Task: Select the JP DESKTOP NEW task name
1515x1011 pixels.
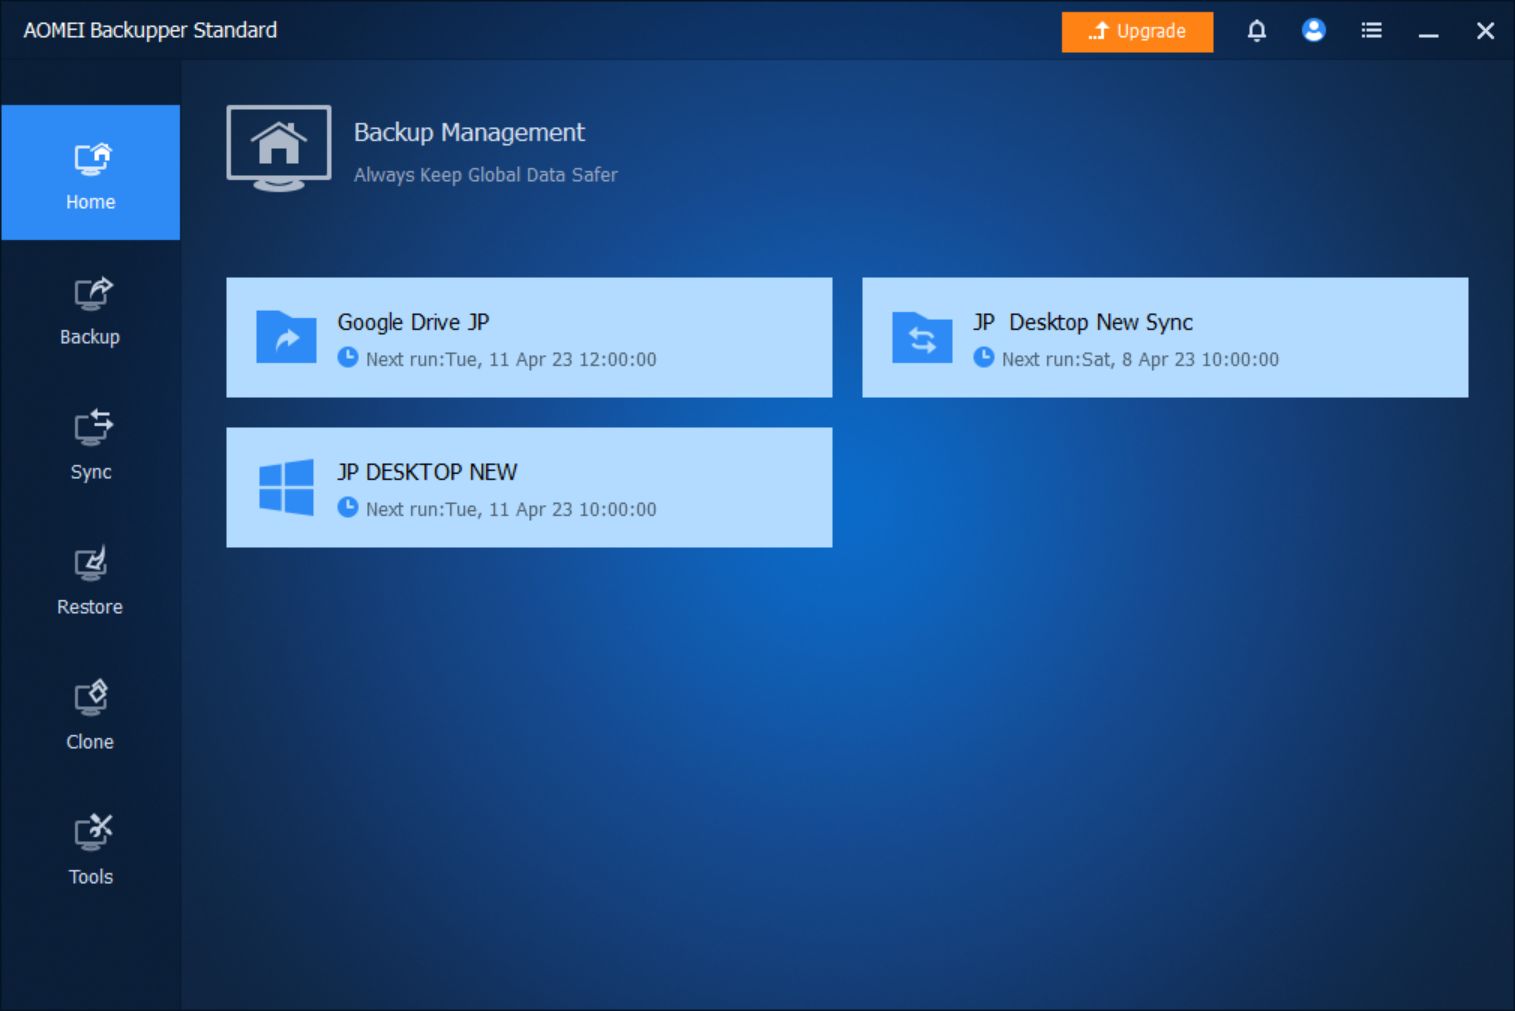Action: [x=427, y=472]
